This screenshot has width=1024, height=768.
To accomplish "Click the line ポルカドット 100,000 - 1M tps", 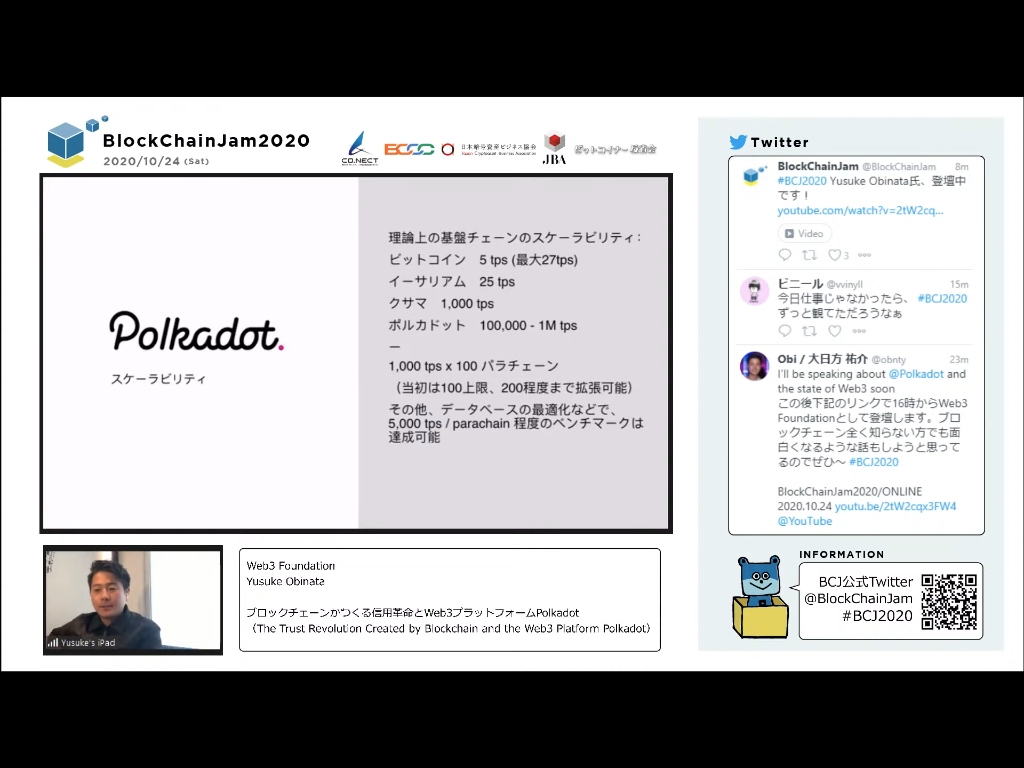I will pyautogui.click(x=483, y=325).
